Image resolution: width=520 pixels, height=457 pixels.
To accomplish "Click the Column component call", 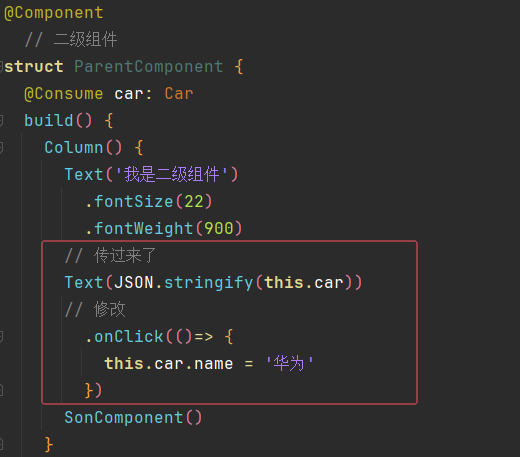I will [x=74, y=148].
